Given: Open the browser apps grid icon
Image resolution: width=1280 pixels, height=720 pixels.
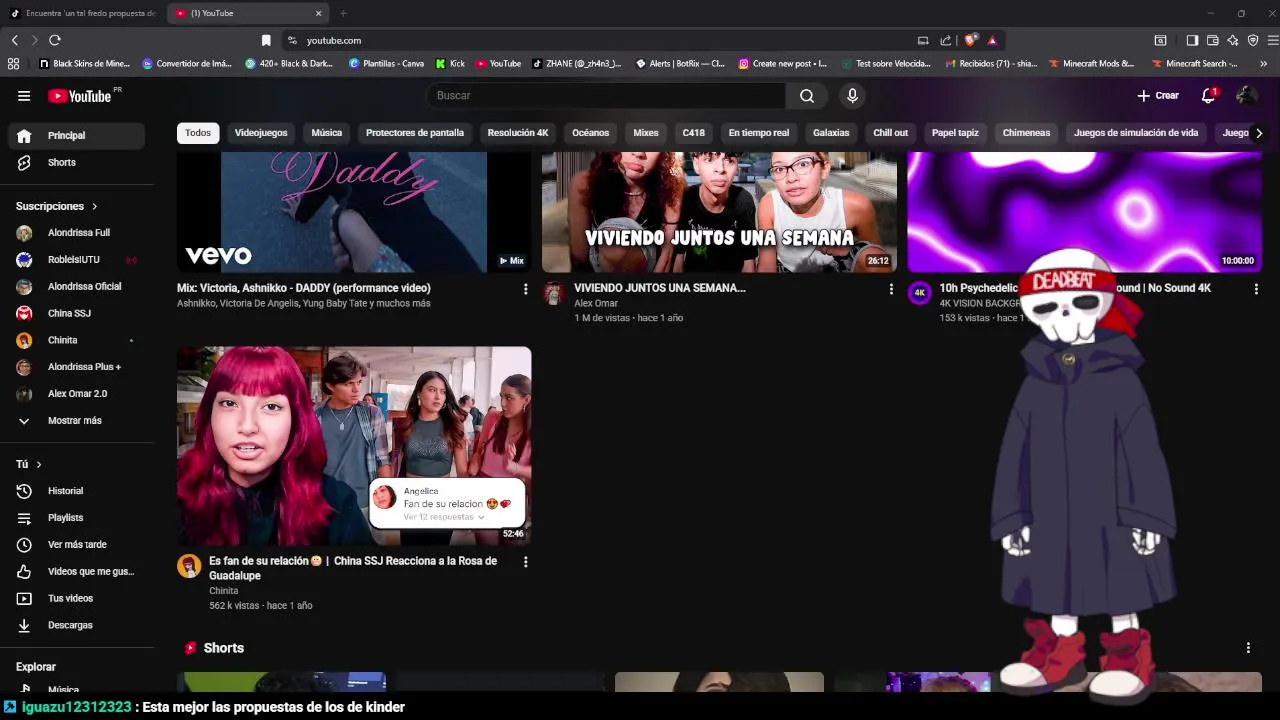Looking at the screenshot, I should tap(13, 63).
